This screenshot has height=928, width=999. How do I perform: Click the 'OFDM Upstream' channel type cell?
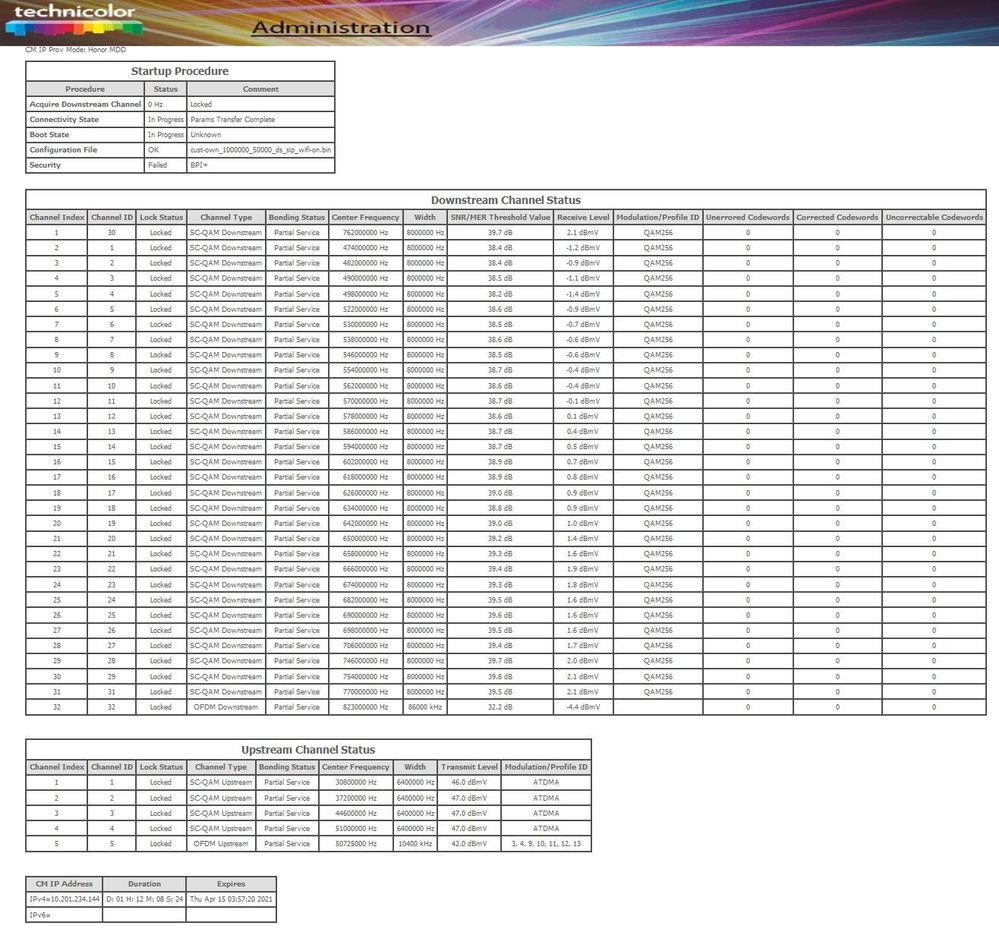[220, 843]
